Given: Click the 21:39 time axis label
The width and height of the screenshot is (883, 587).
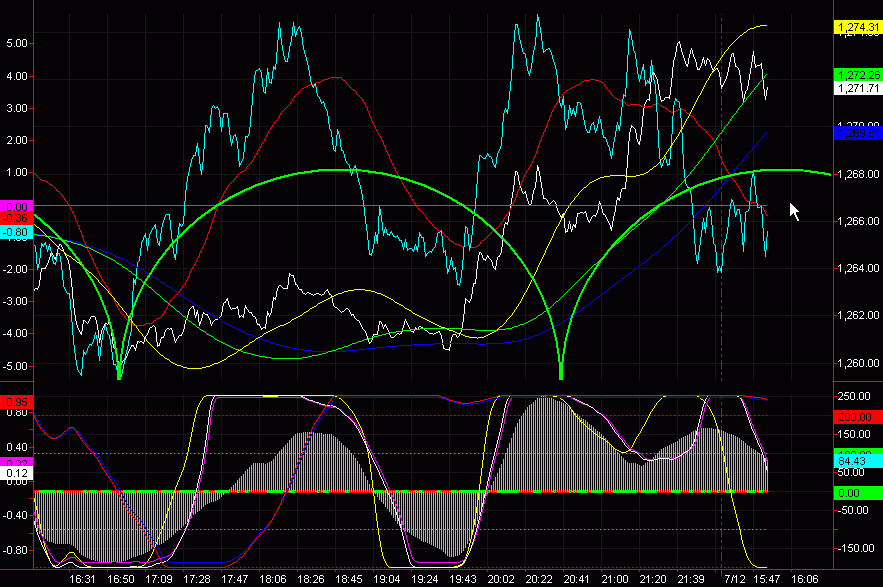Looking at the screenshot, I should pyautogui.click(x=690, y=579).
